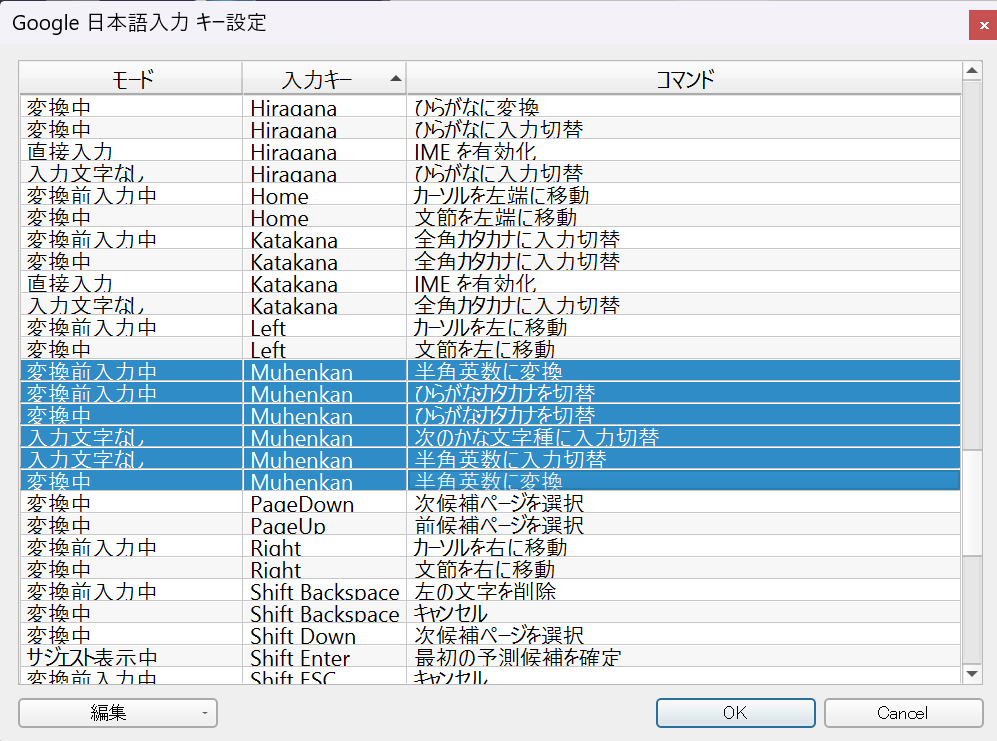This screenshot has width=997, height=741.
Task: Click the vertical scrollbar thumb
Action: [972, 502]
